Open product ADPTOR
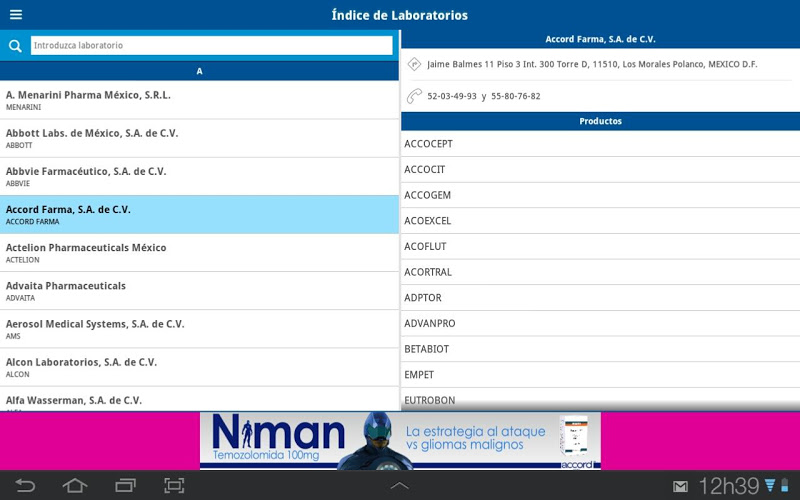 (x=601, y=297)
